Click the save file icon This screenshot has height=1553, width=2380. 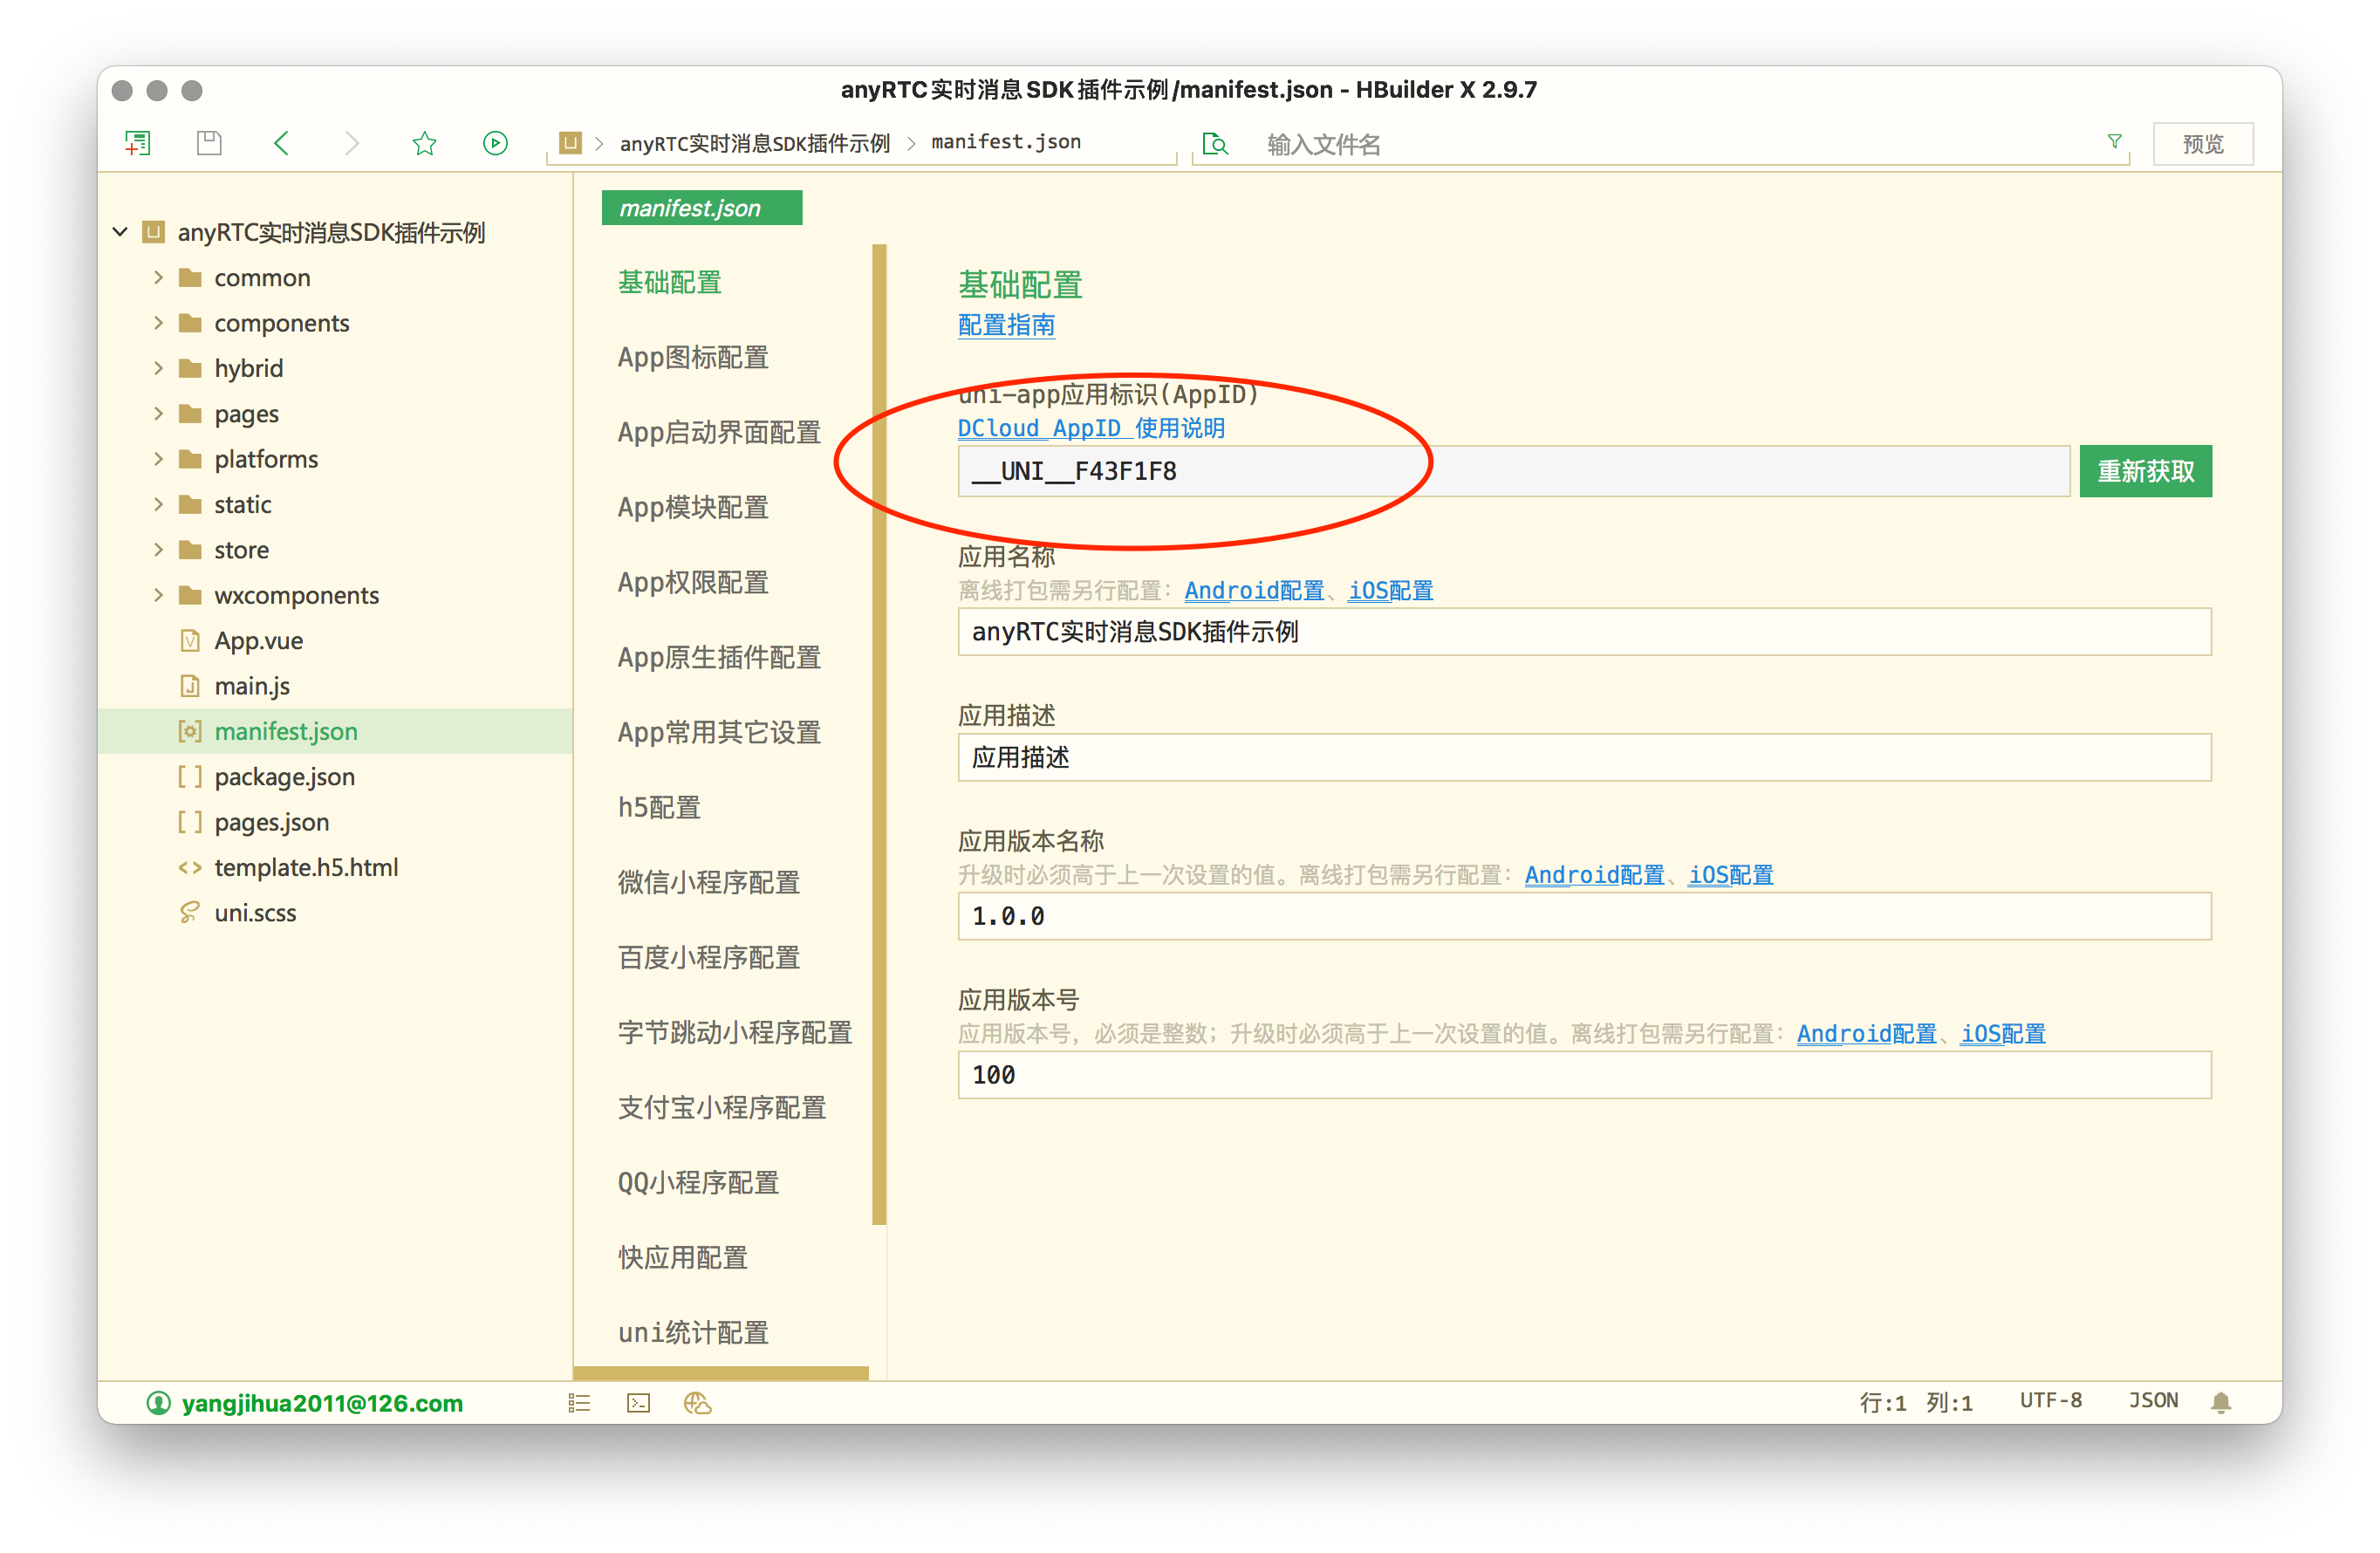point(209,143)
